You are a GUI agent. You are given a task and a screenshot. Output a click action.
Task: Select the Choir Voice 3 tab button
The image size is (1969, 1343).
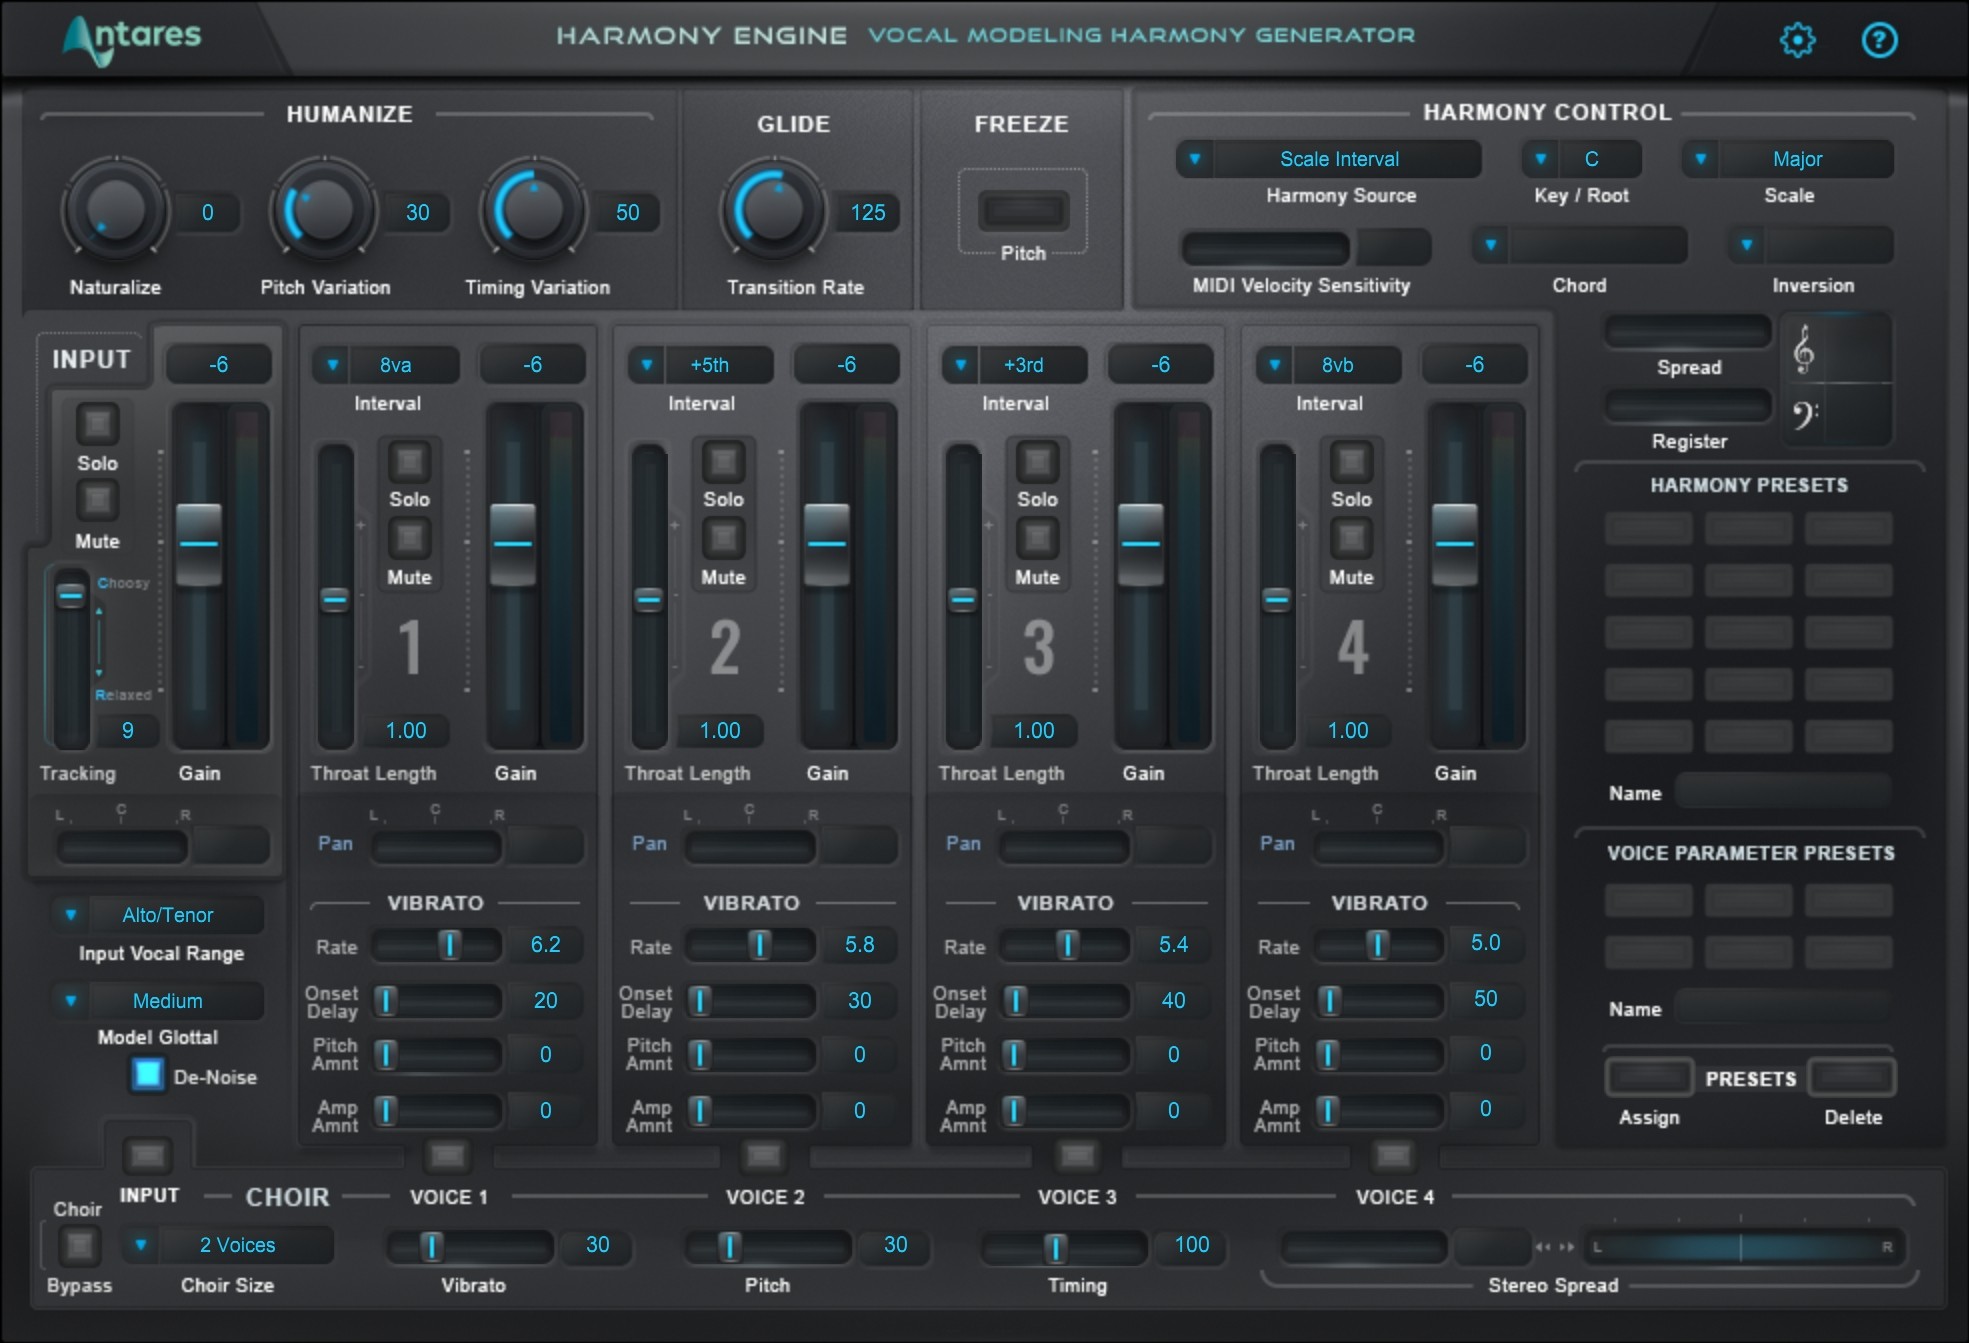1077,1156
